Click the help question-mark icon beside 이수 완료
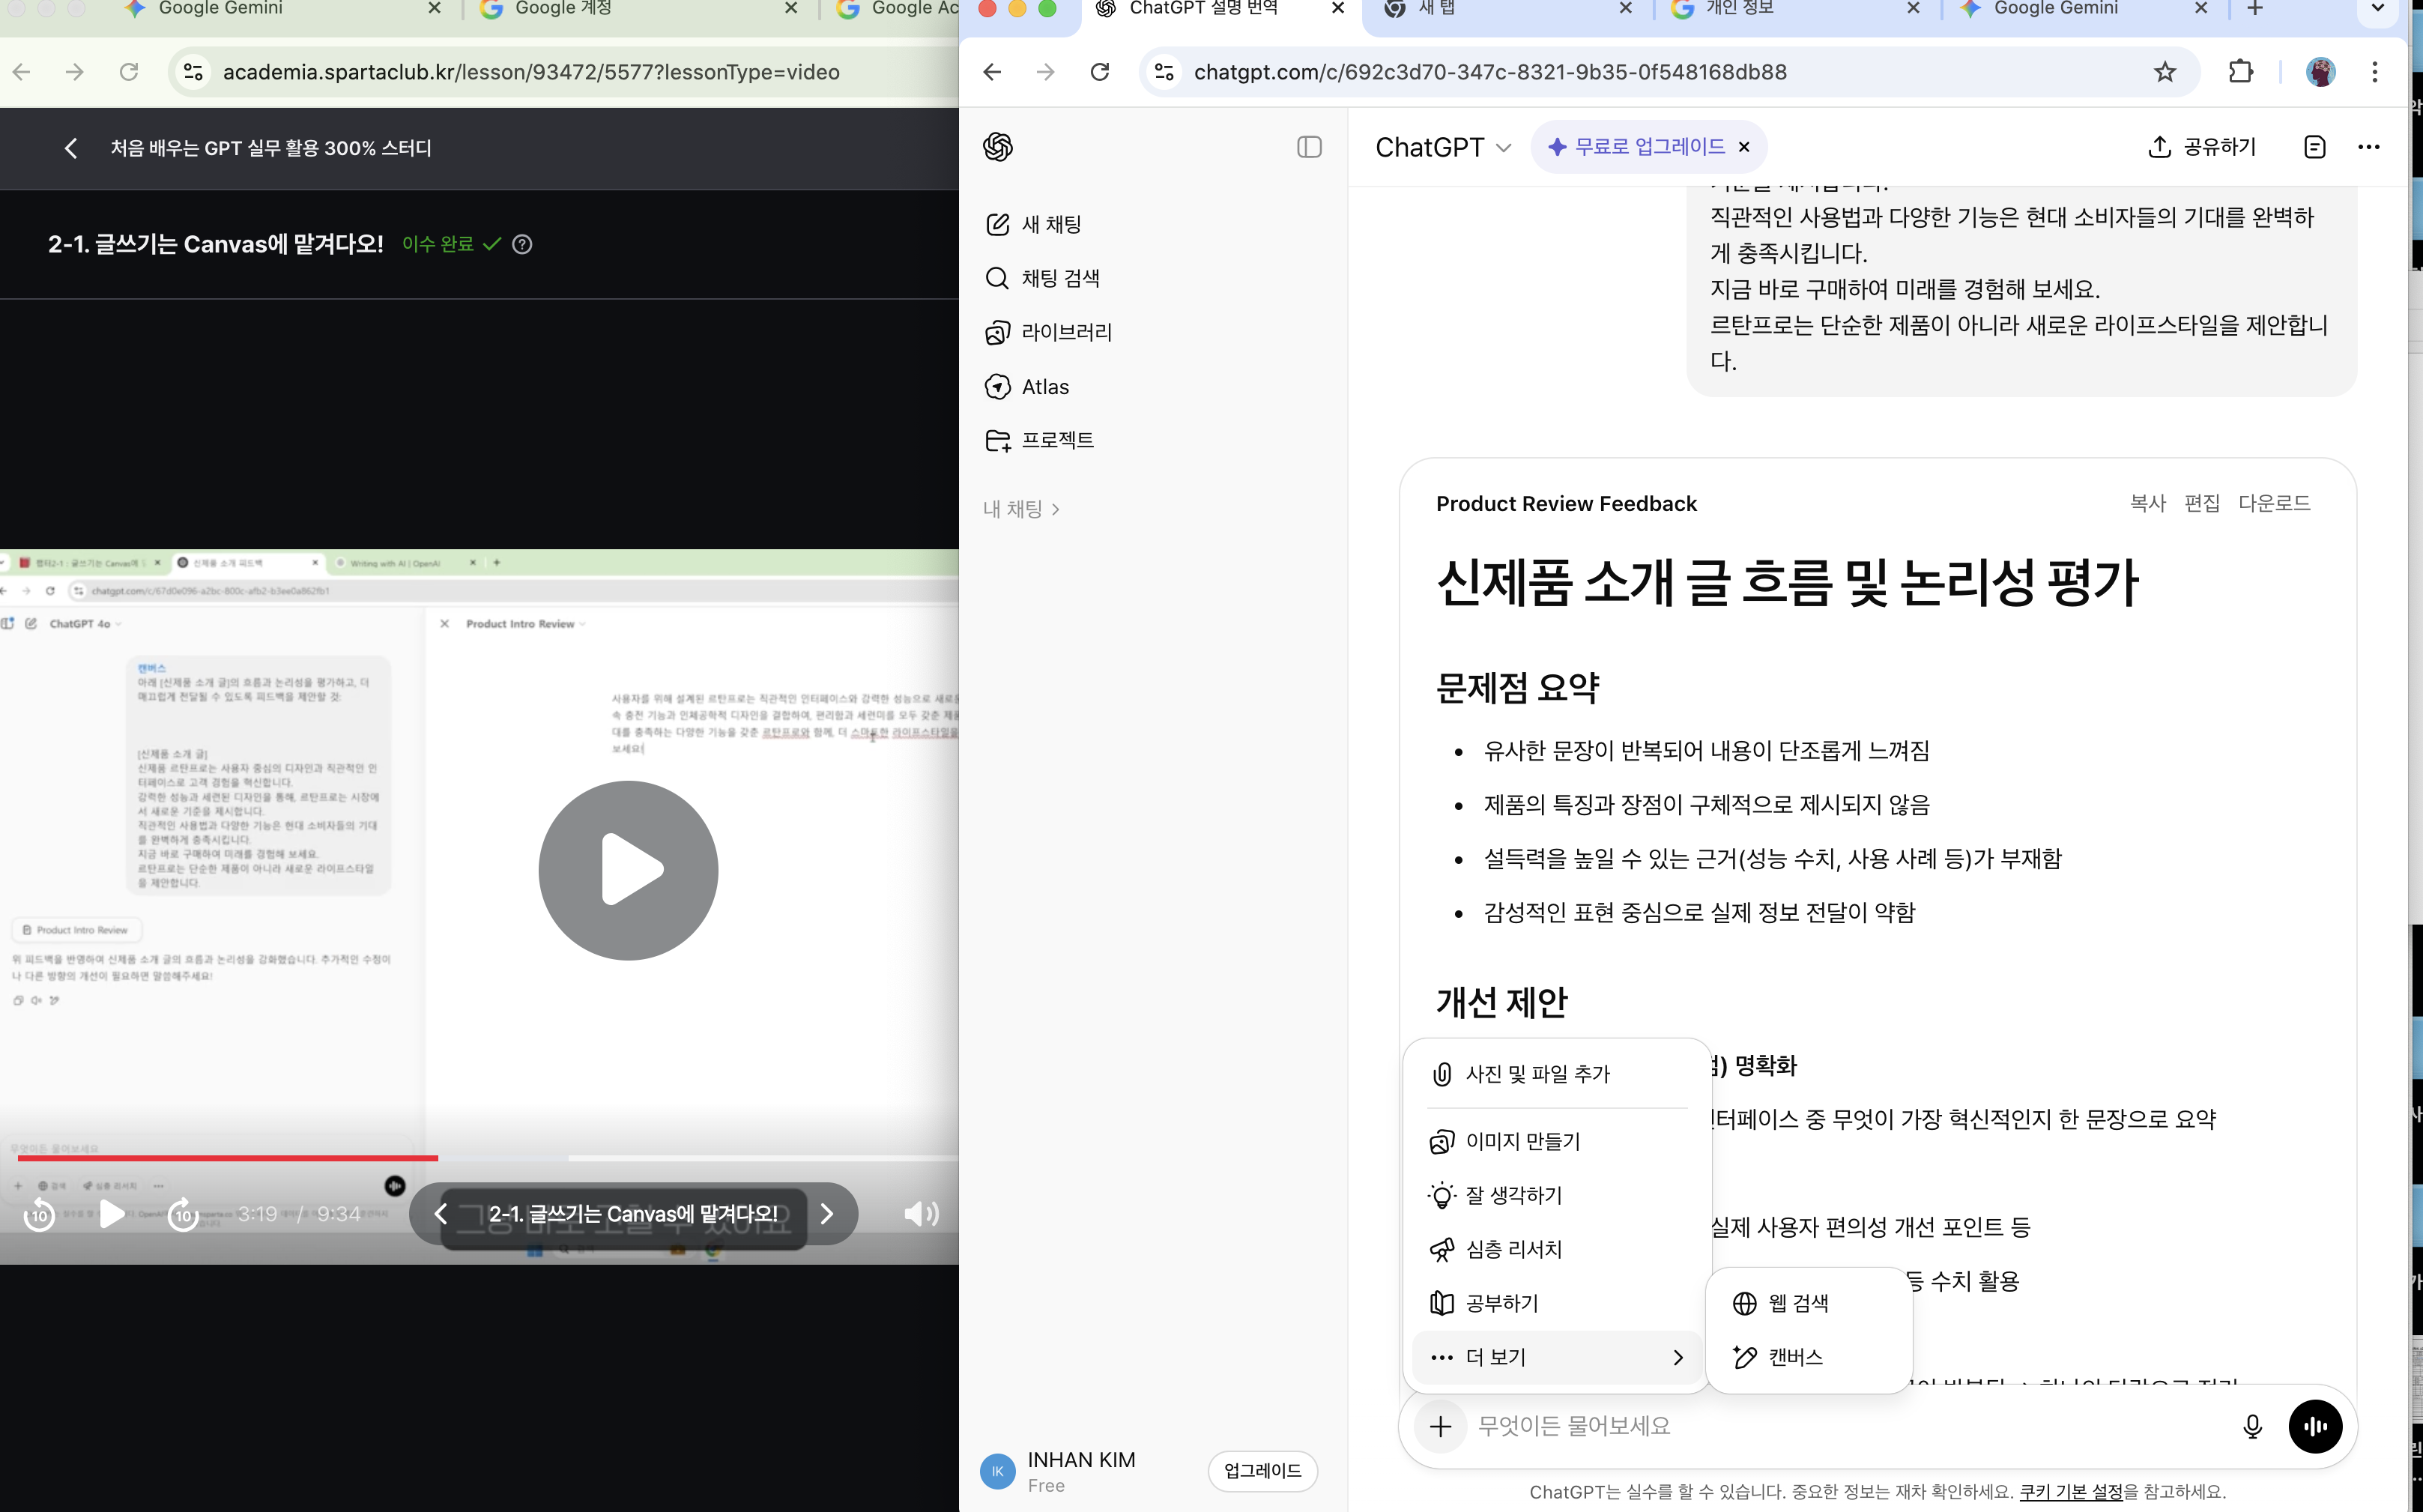This screenshot has width=2423, height=1512. click(x=522, y=244)
